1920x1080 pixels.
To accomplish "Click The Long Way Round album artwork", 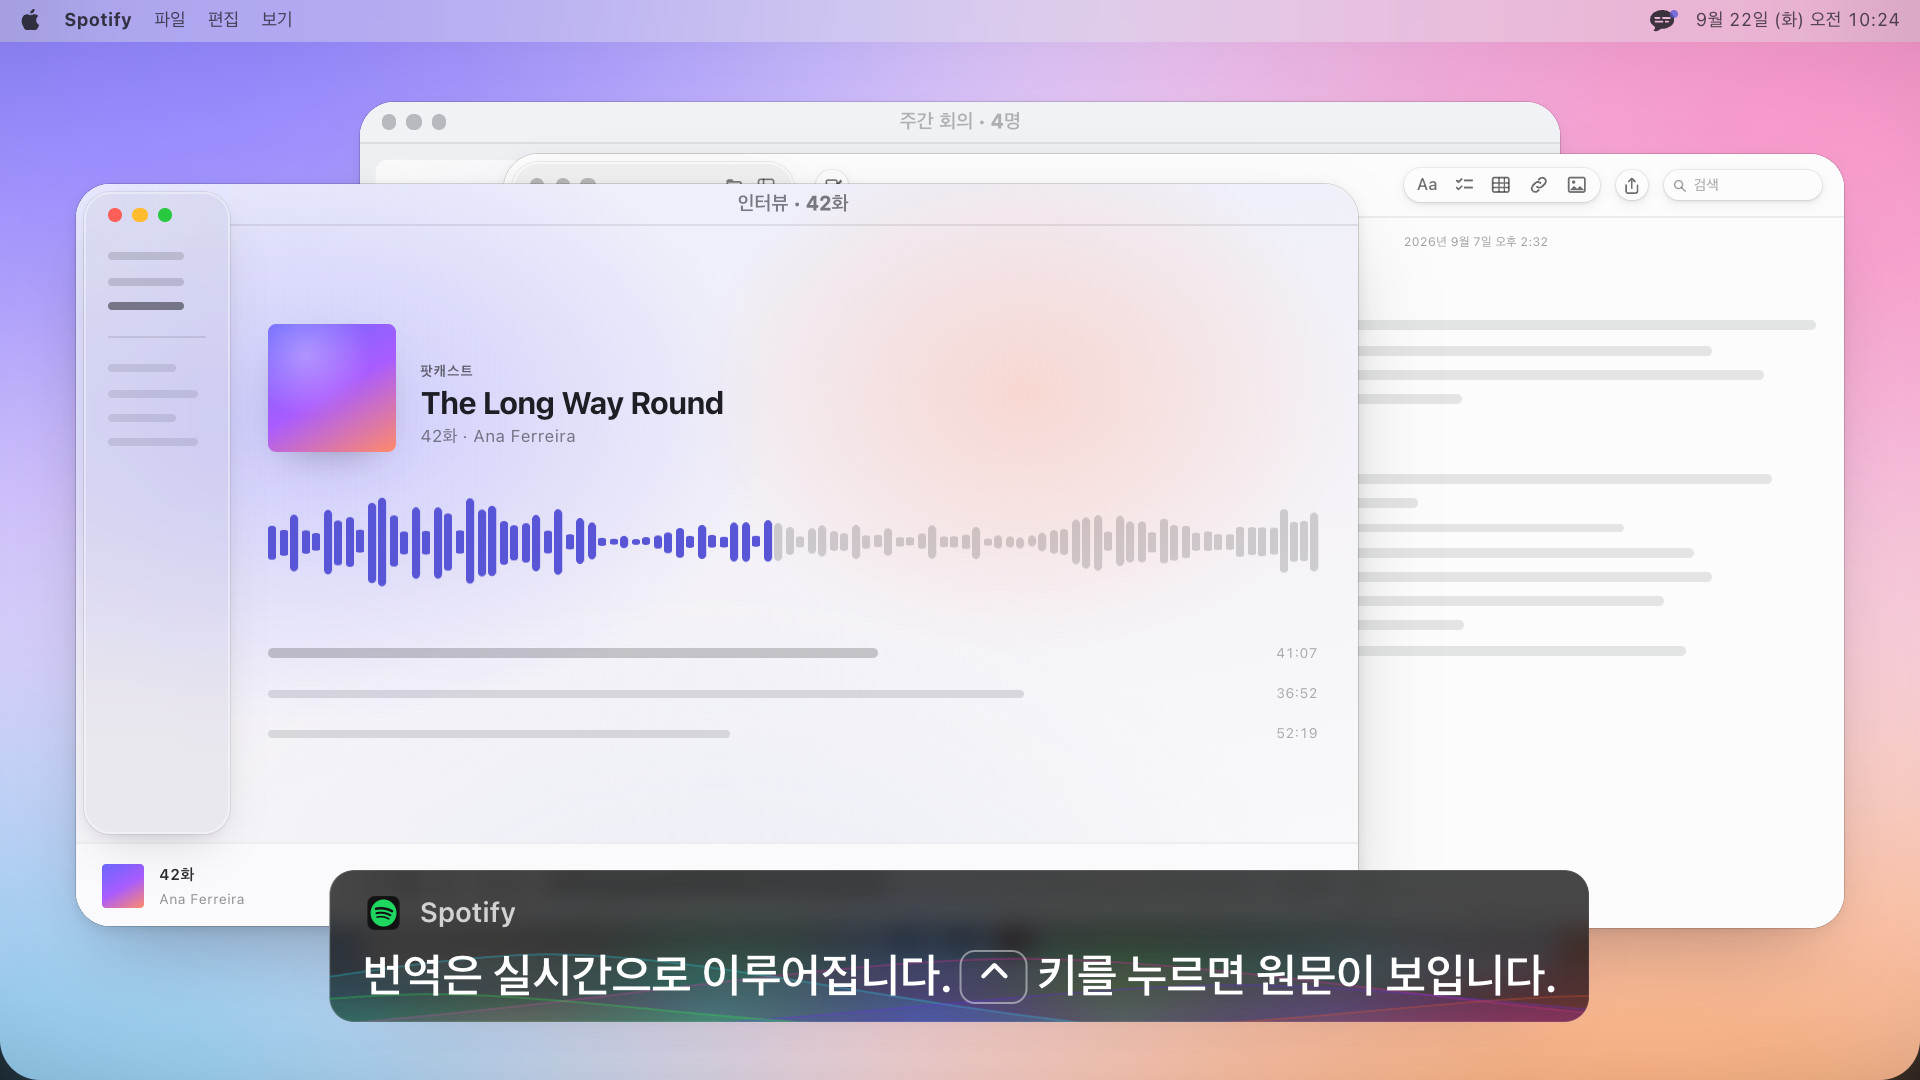I will [x=332, y=388].
